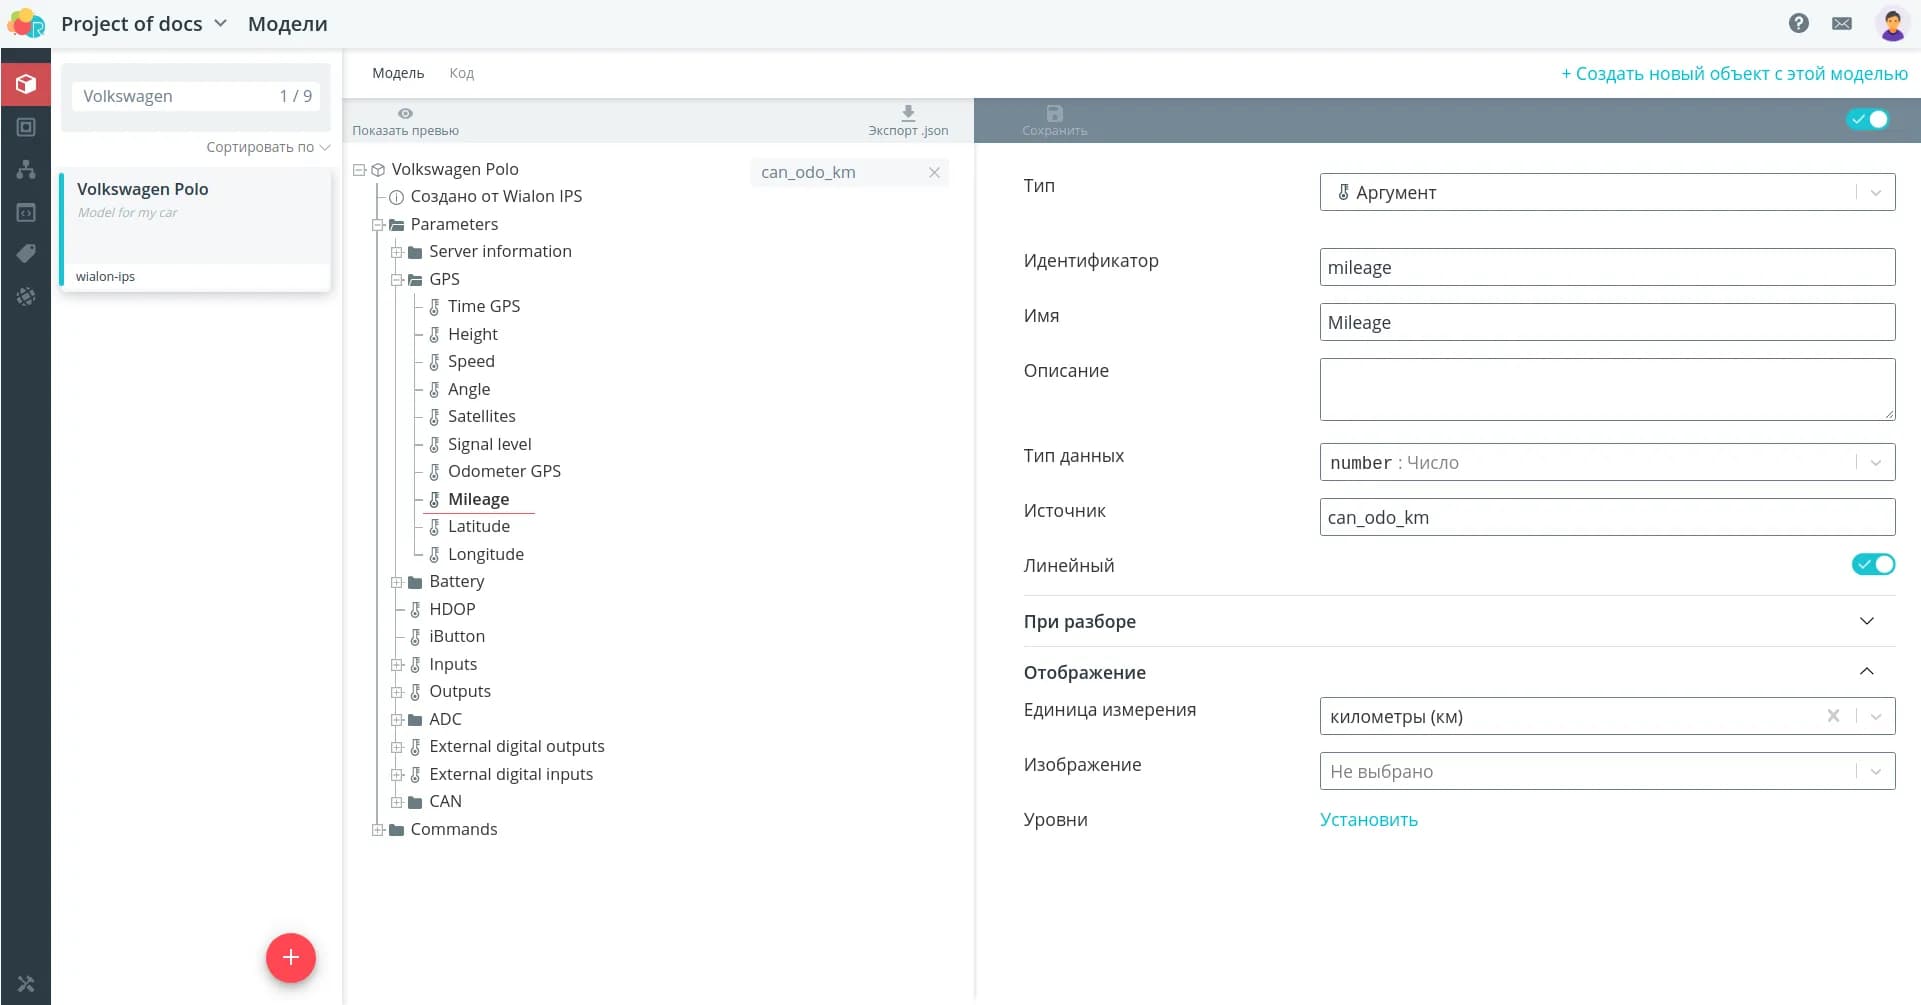
Task: Open the Тип данных dropdown
Action: click(1606, 462)
